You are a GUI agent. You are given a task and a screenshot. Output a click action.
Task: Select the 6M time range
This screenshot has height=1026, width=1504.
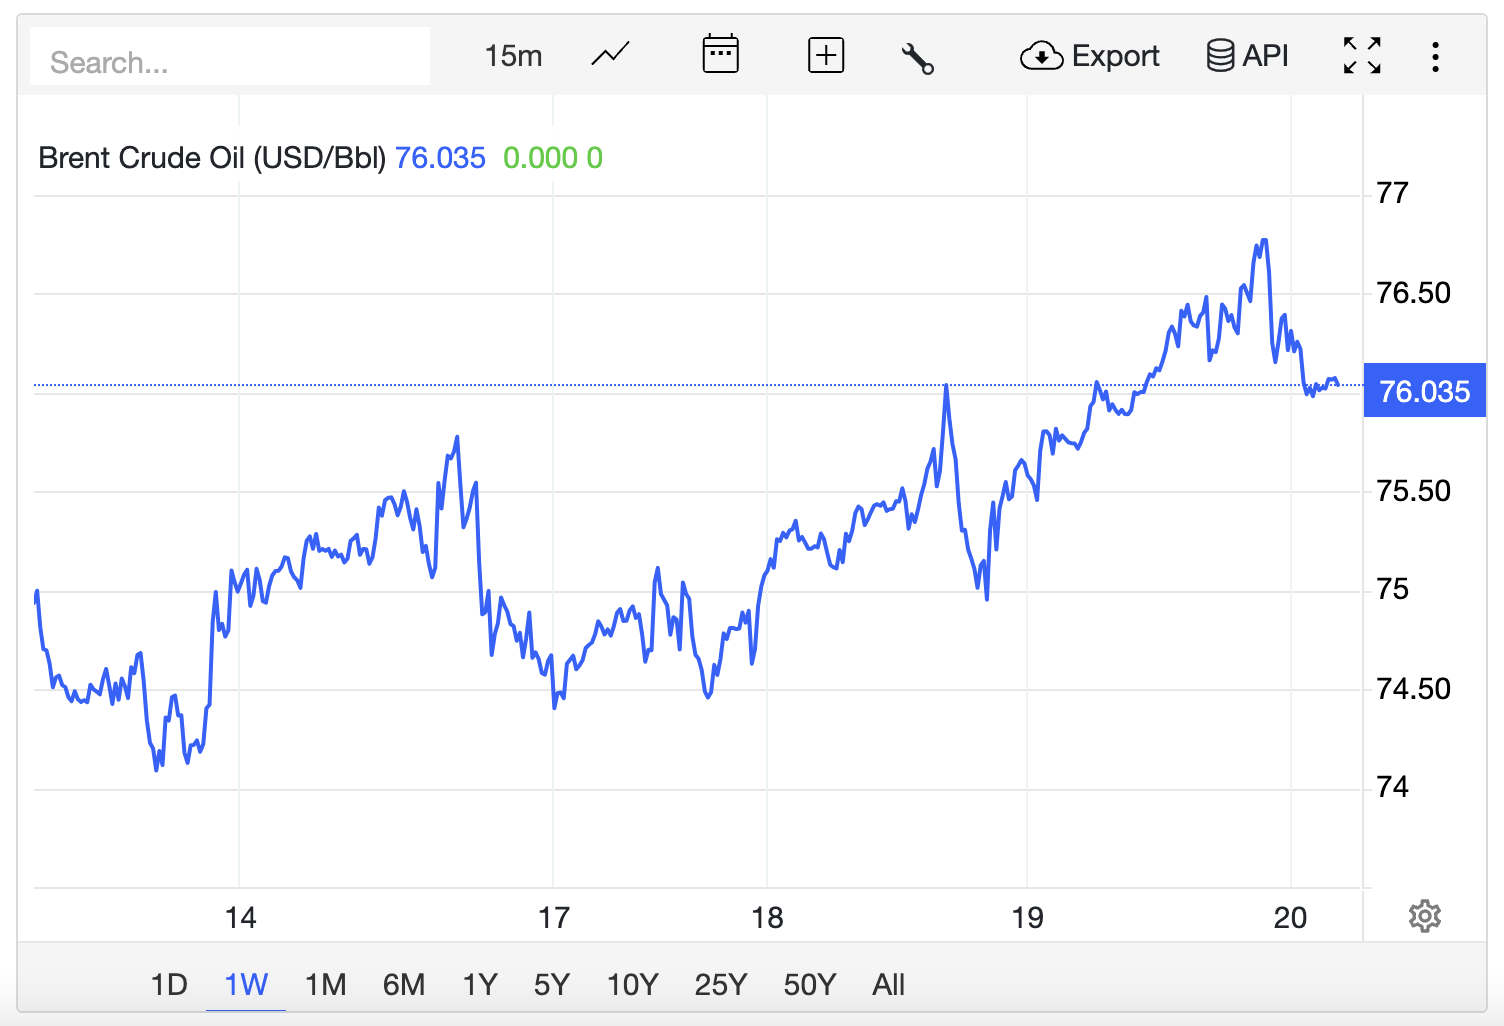404,985
